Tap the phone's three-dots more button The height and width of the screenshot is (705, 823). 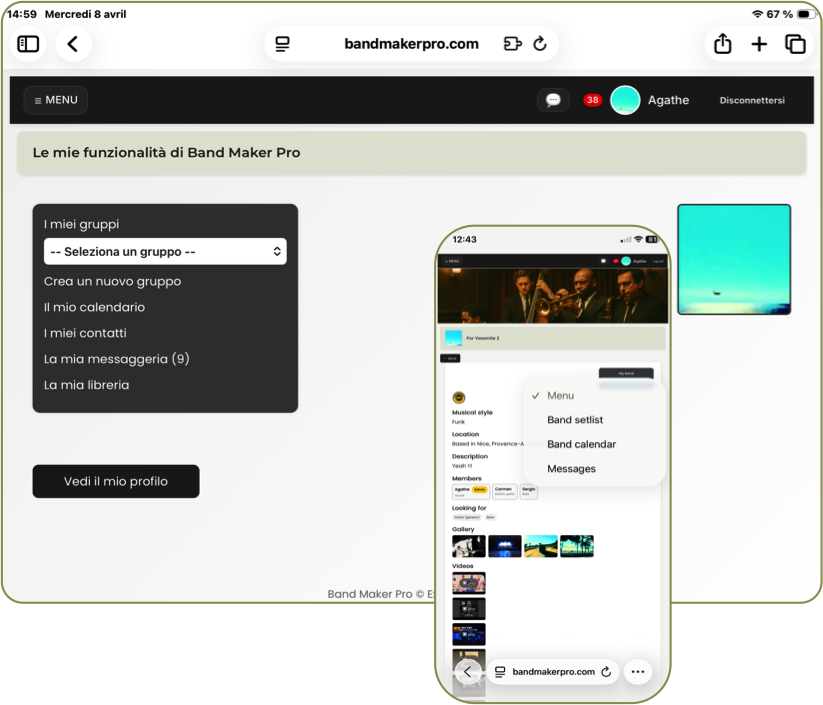pos(638,671)
